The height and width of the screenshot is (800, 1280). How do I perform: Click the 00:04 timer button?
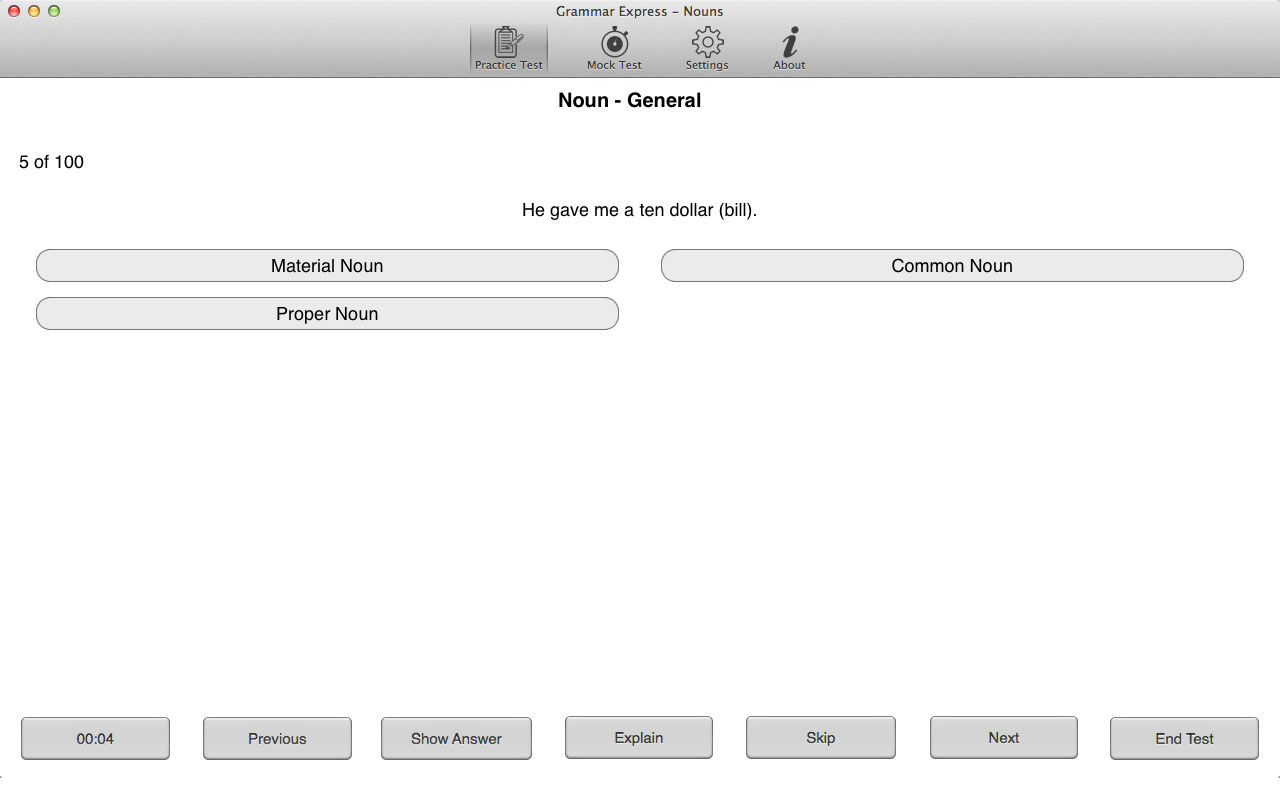click(x=95, y=739)
